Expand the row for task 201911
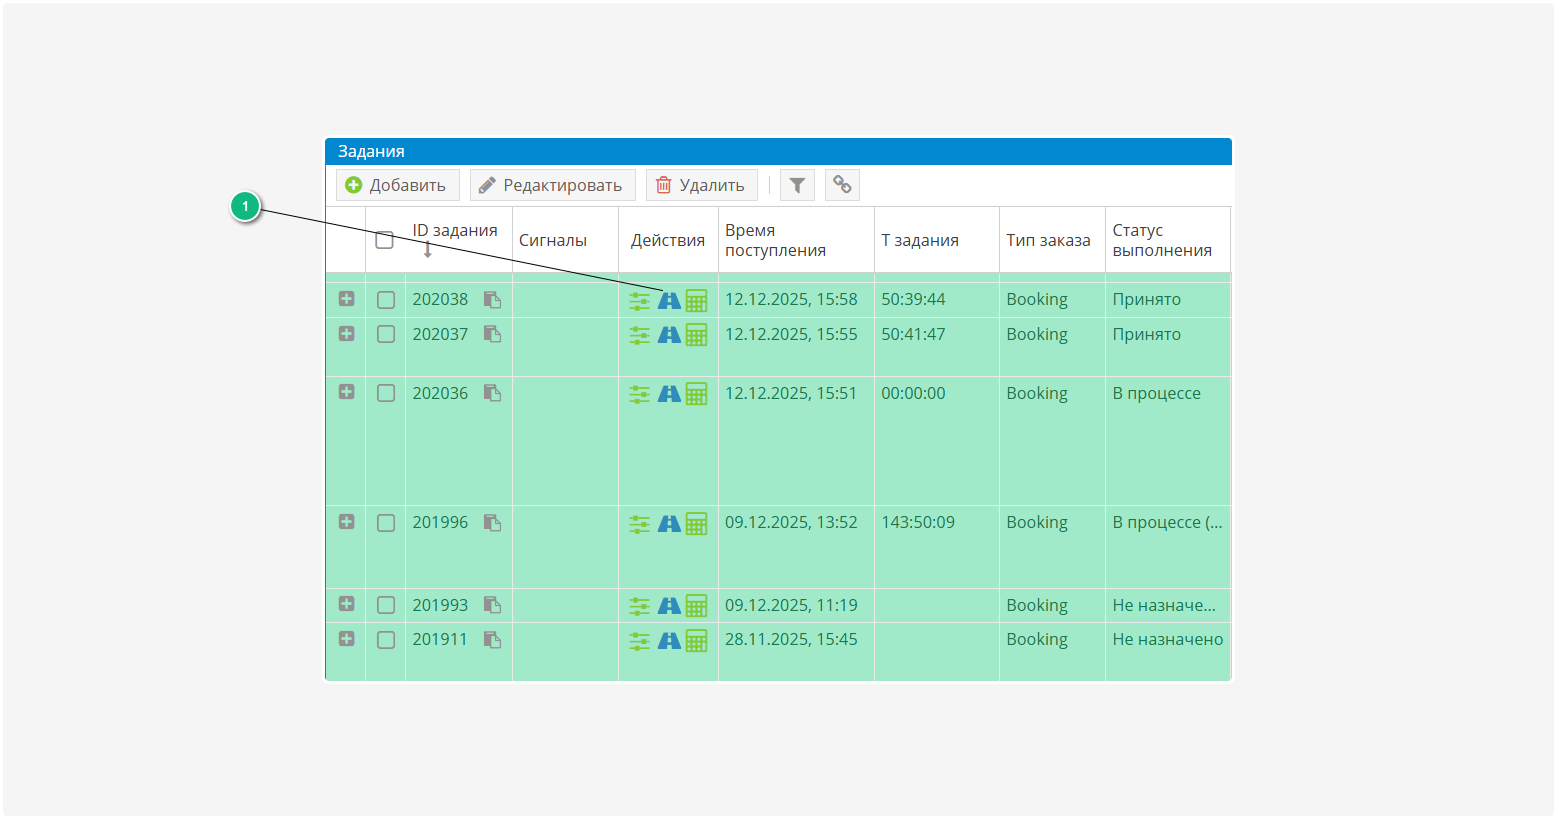This screenshot has height=819, width=1557. 346,639
